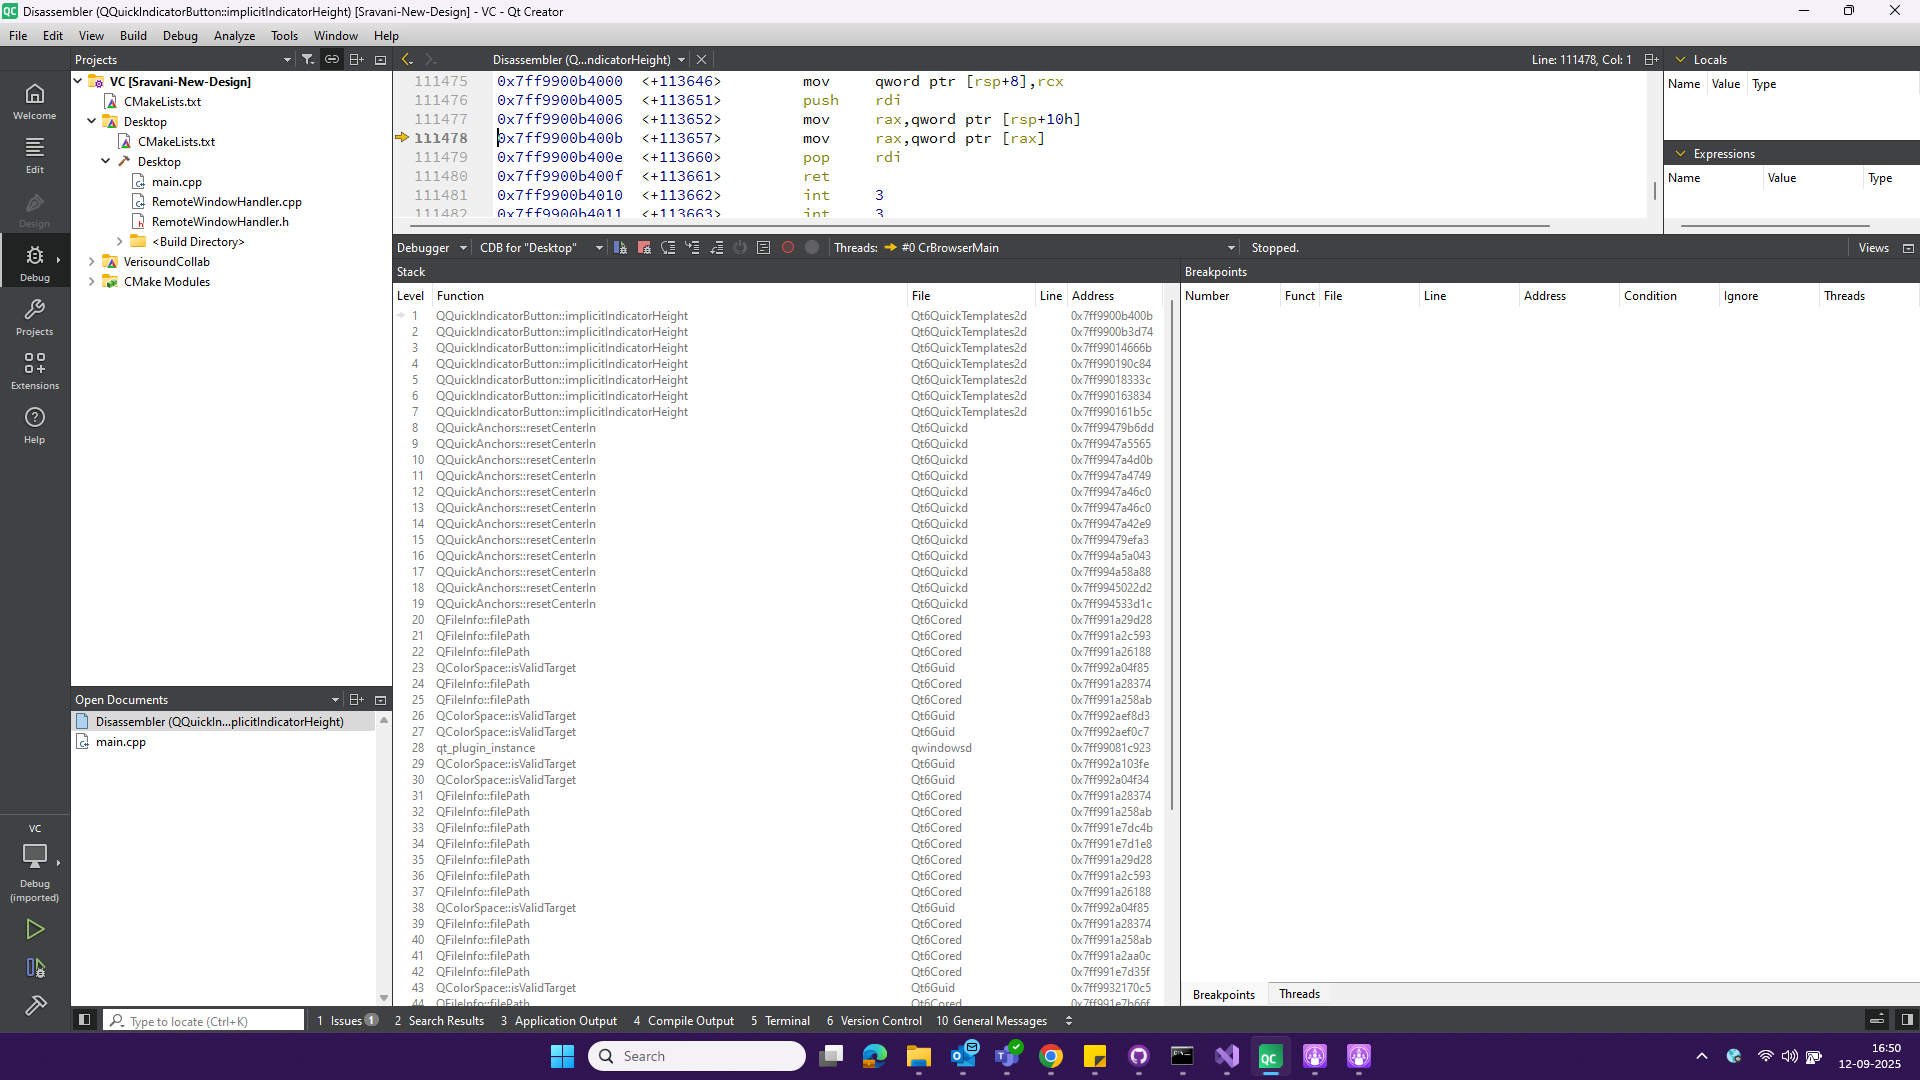Click the Stop Debugger toolbar icon
The height and width of the screenshot is (1080, 1920).
[644, 248]
